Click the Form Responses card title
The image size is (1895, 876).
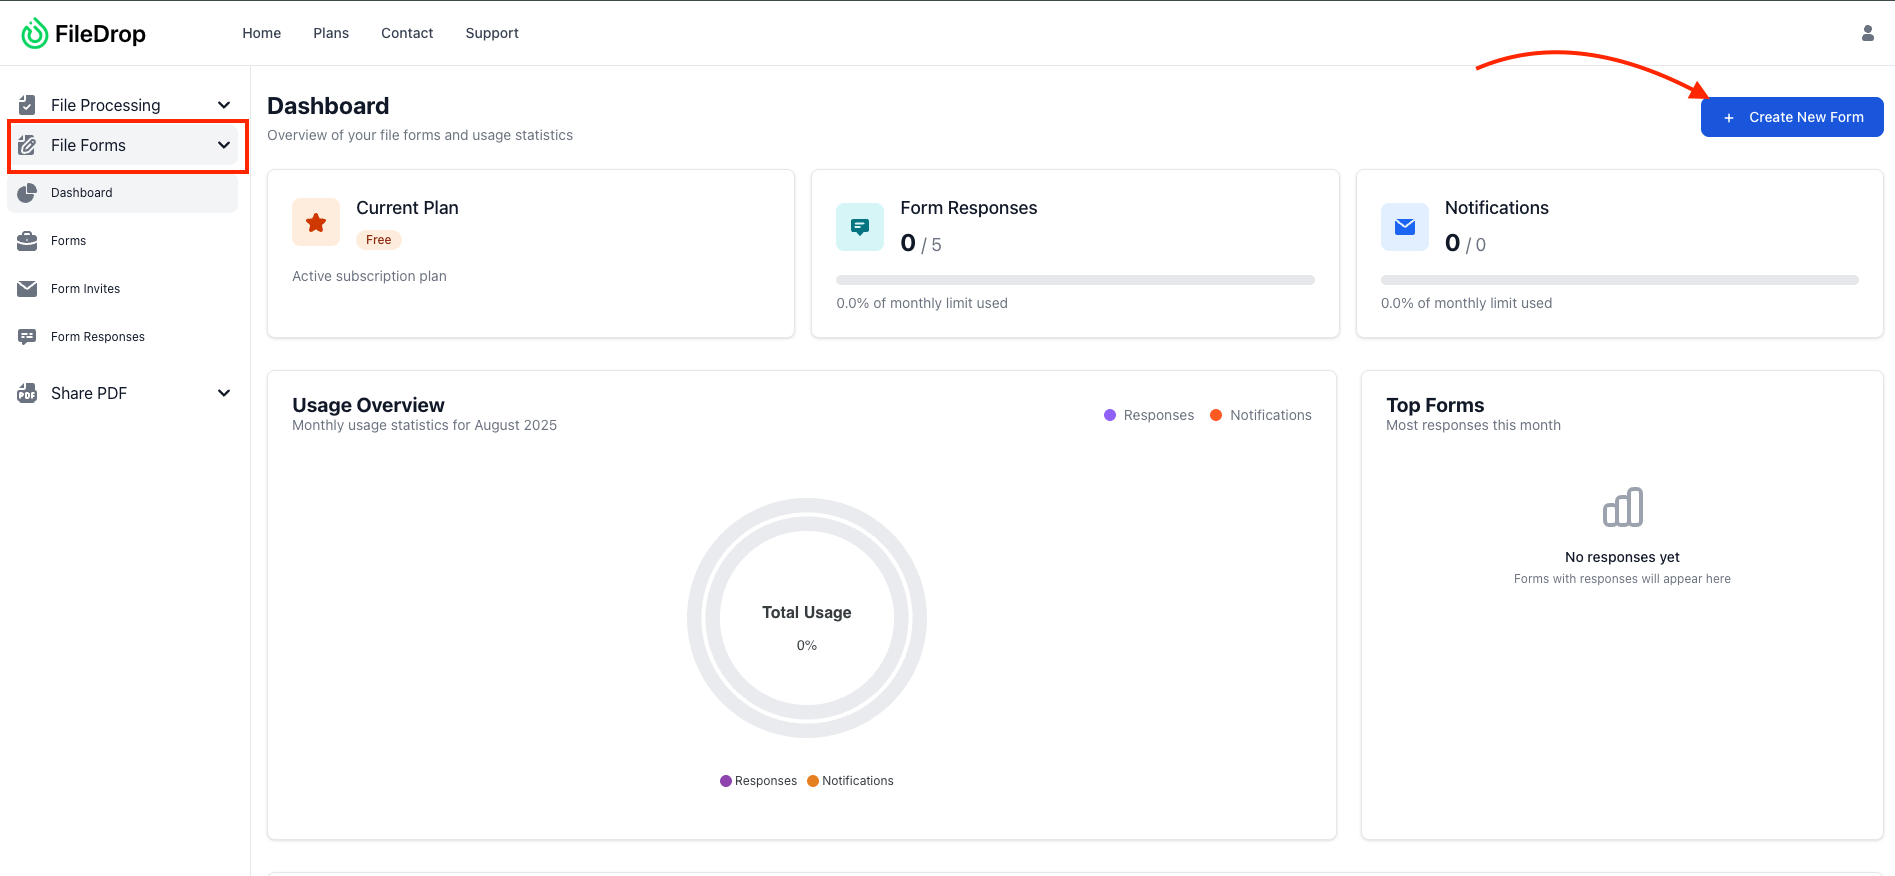[x=969, y=208]
